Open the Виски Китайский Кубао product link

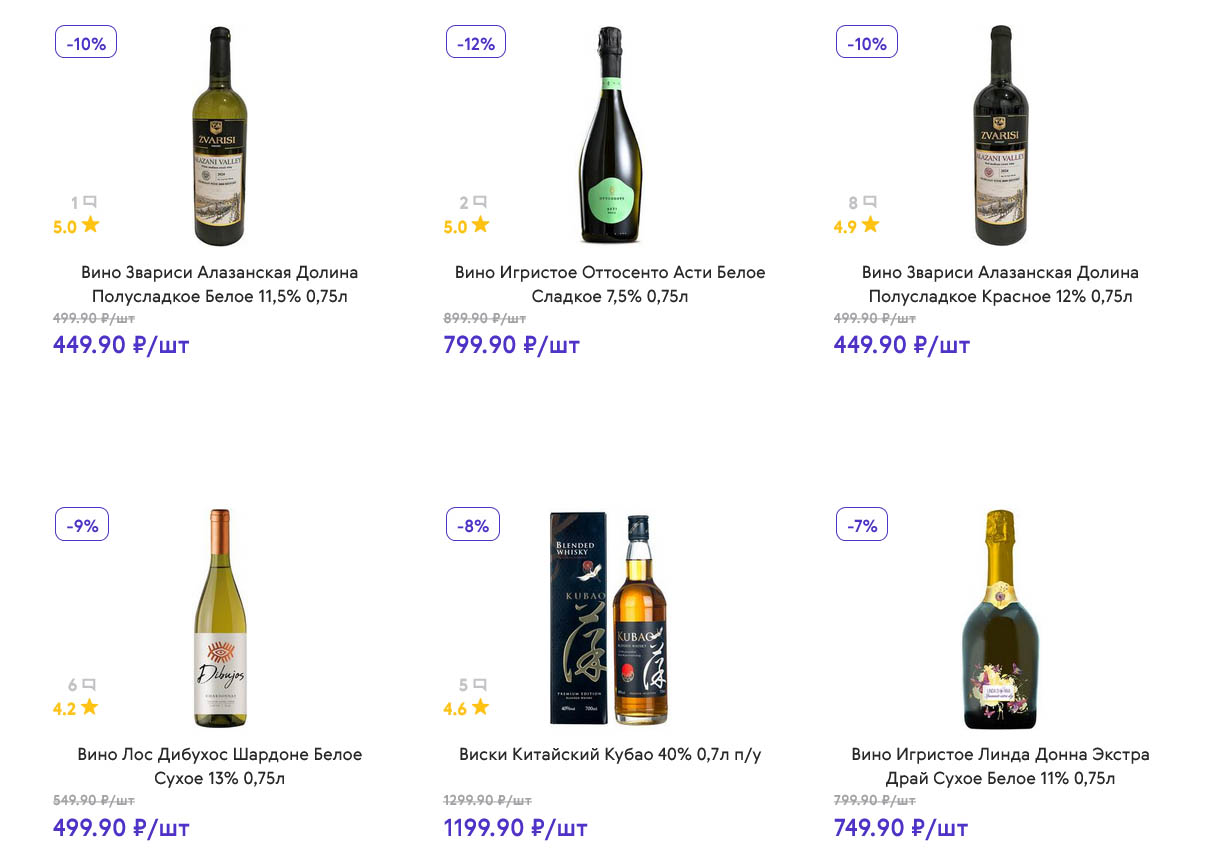coord(610,754)
